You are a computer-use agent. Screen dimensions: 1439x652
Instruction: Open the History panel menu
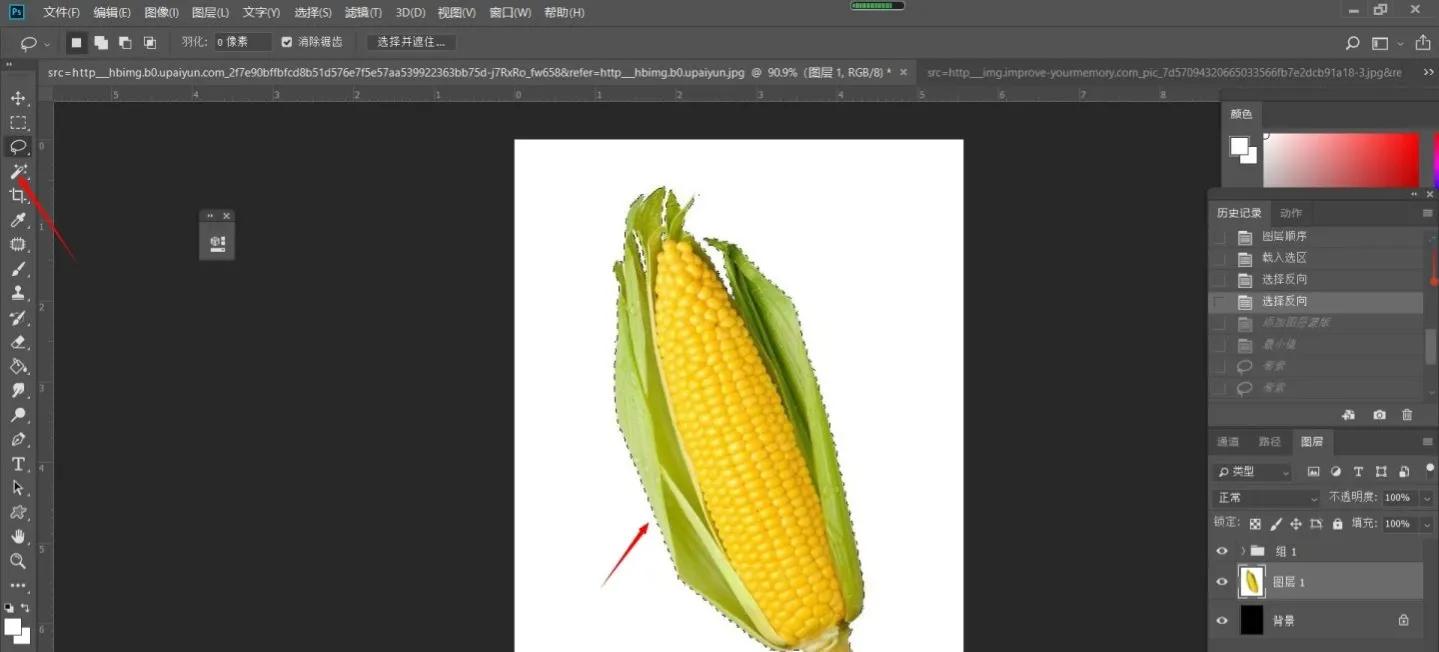[x=1427, y=213]
